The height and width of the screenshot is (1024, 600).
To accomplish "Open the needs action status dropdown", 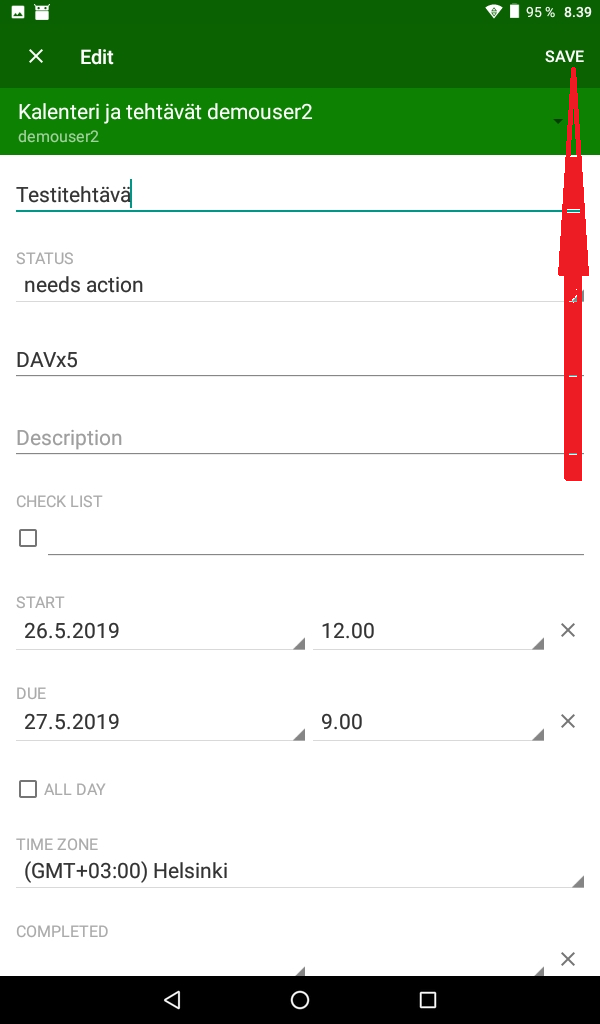I will click(x=290, y=285).
